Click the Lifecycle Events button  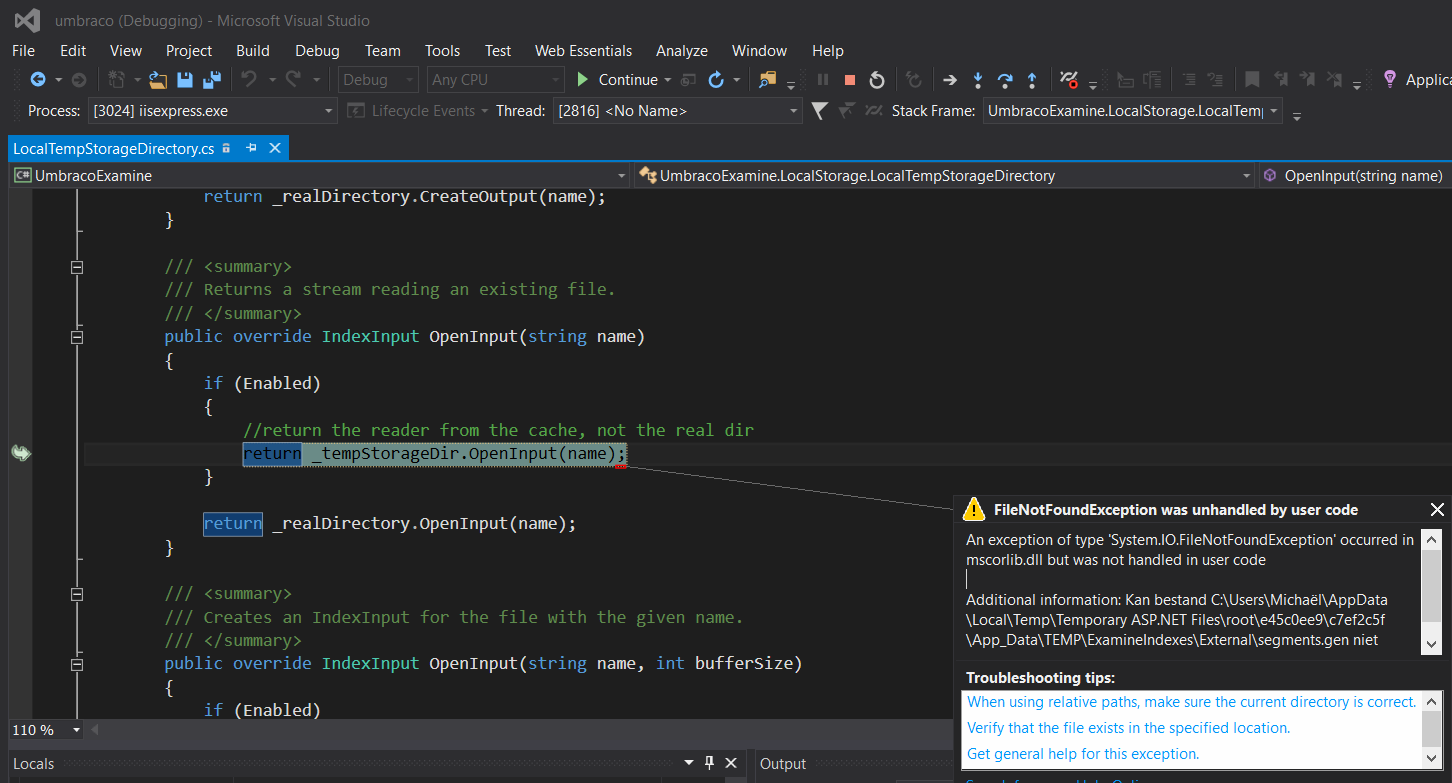tap(418, 111)
